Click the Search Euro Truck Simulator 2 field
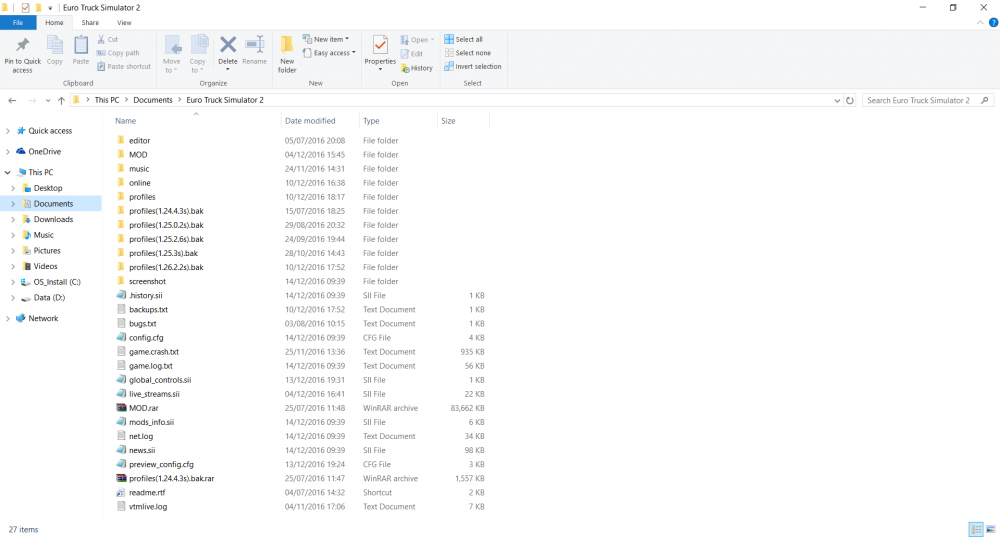This screenshot has width=1000, height=537. pyautogui.click(x=920, y=101)
